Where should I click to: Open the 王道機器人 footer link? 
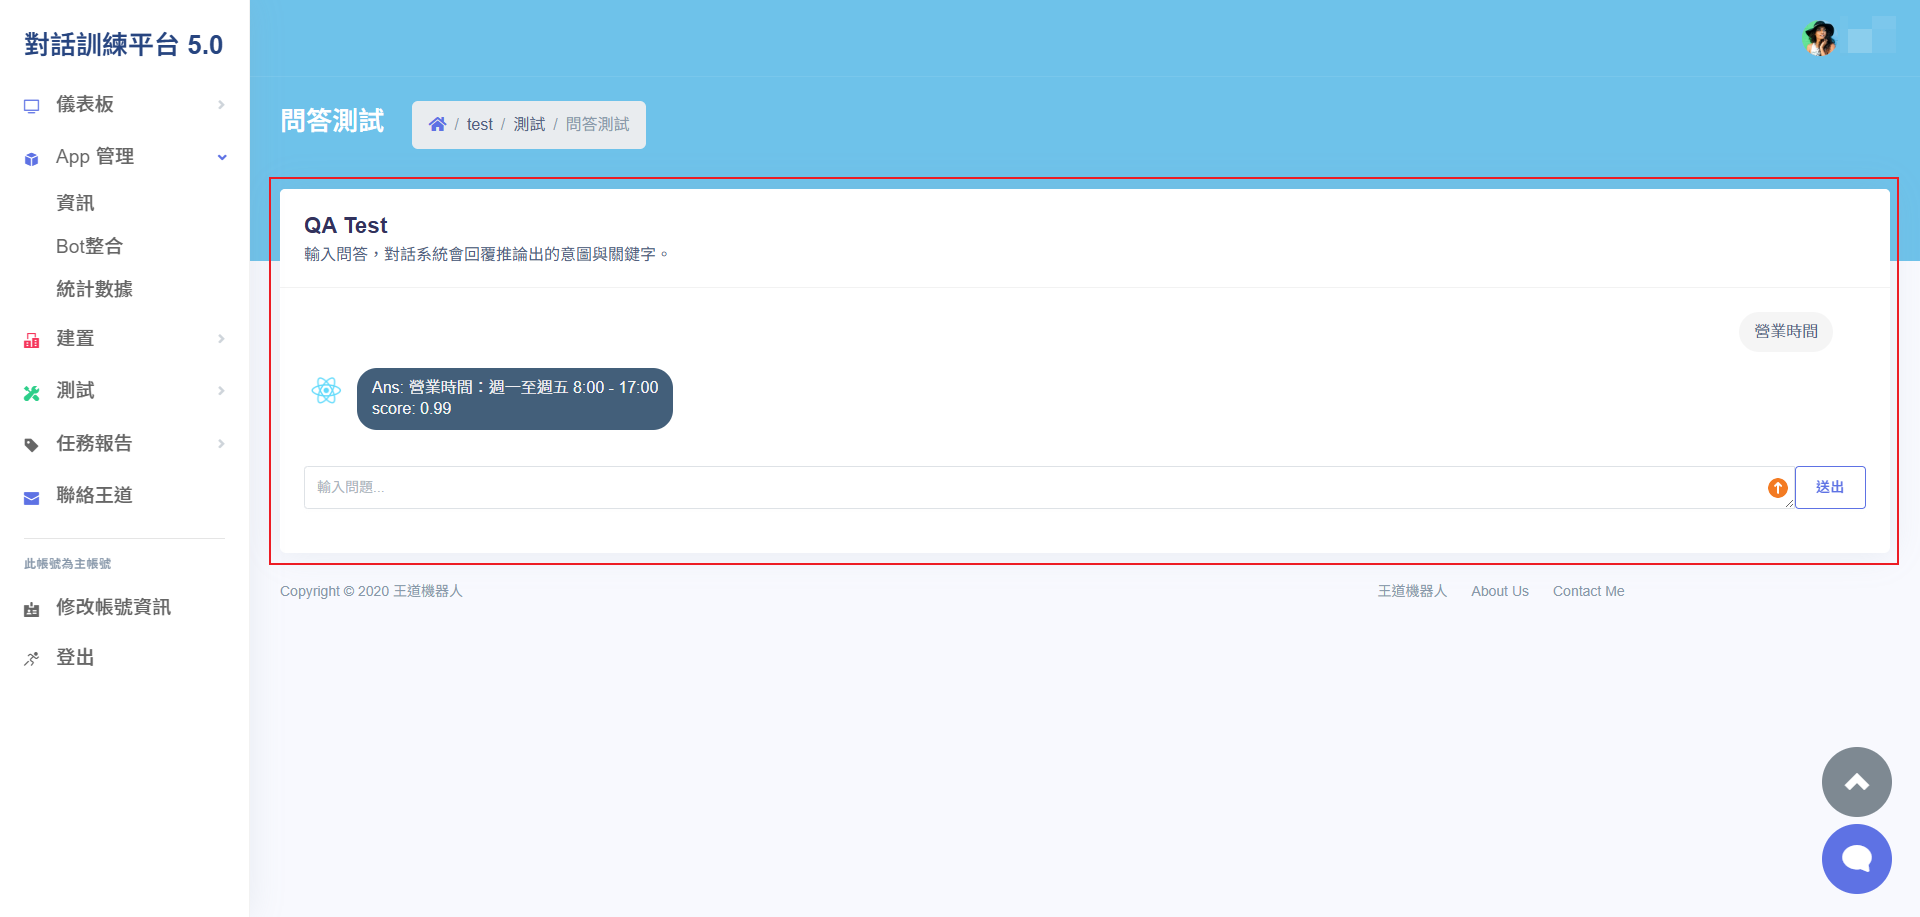[x=1412, y=591]
